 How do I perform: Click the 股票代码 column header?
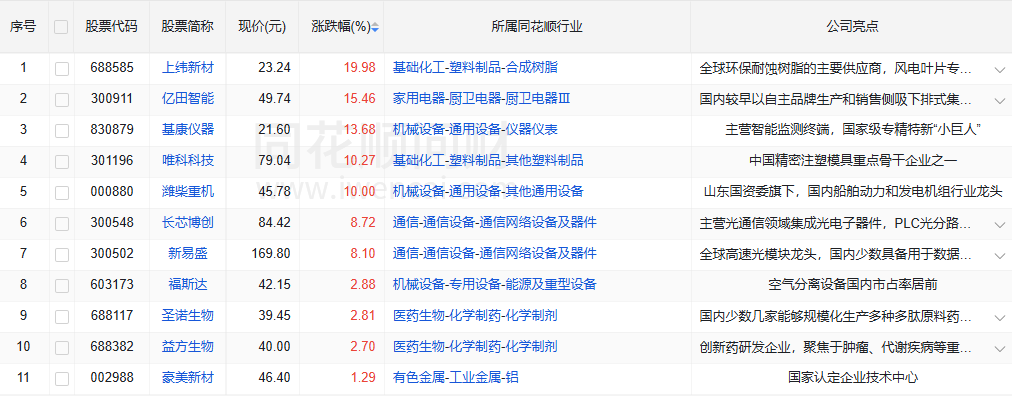tap(112, 27)
